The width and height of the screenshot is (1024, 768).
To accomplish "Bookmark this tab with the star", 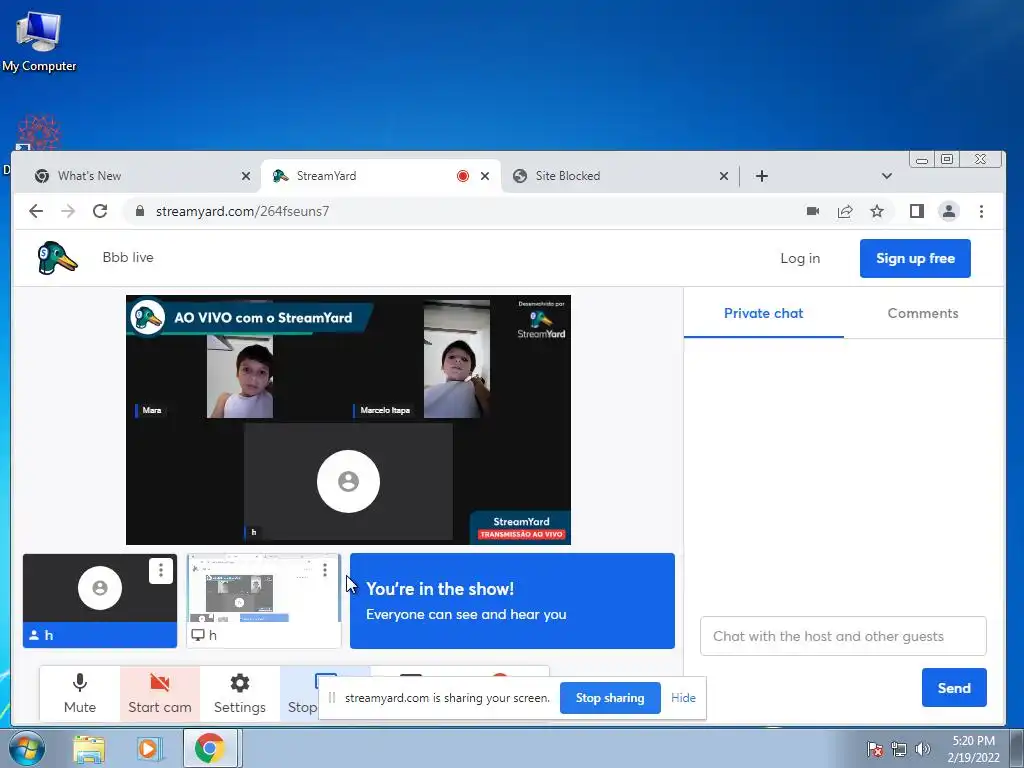I will 876,211.
